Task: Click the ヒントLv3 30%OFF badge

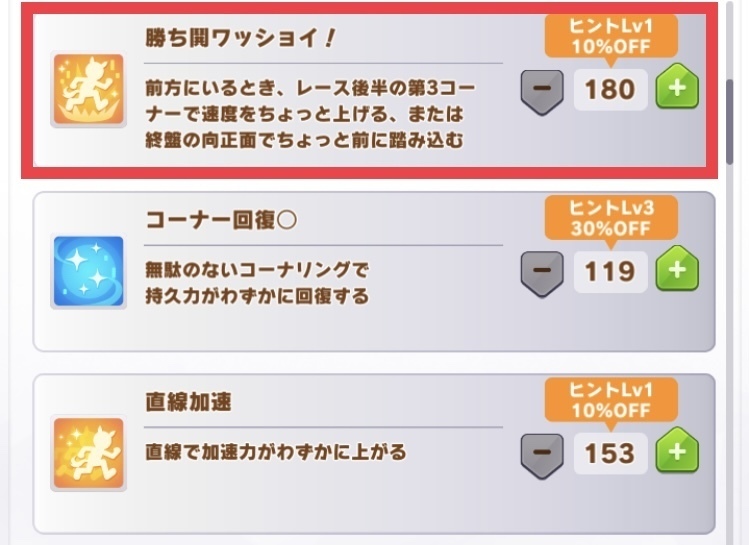Action: click(x=611, y=218)
